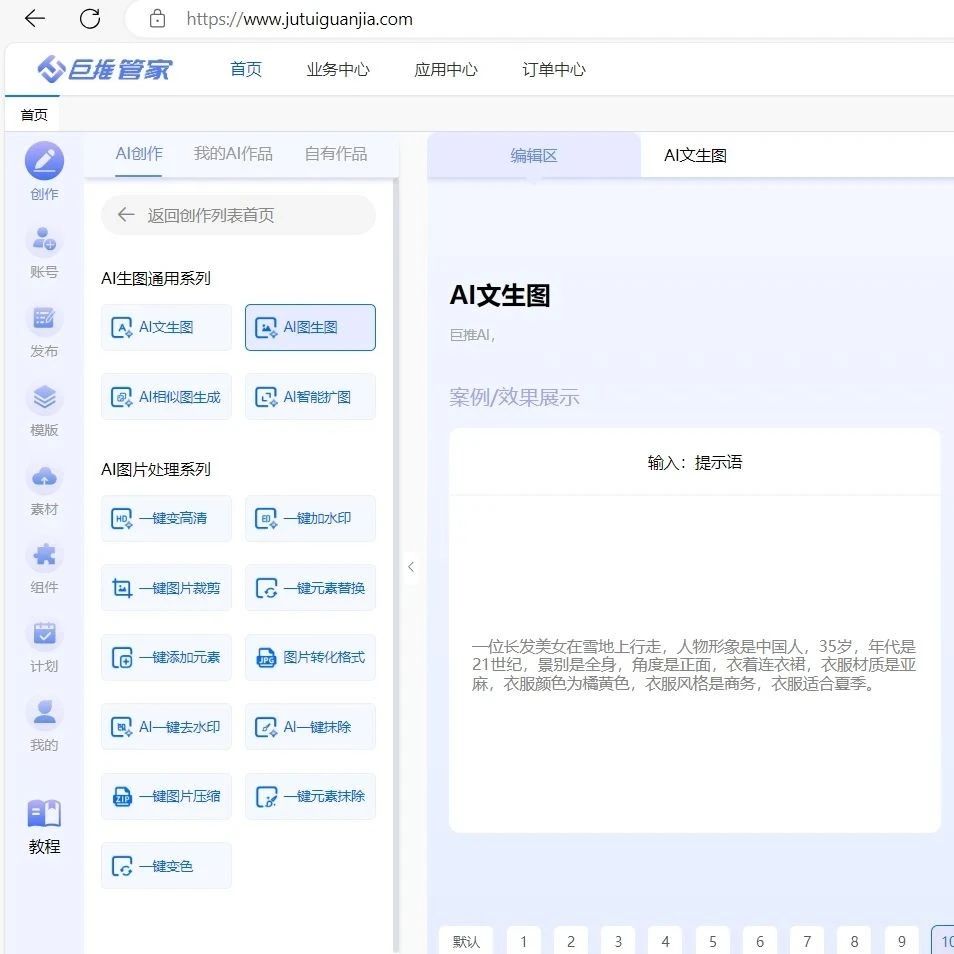Screen dimensions: 954x954
Task: Select the AI智能扩图 tool
Action: tap(310, 397)
